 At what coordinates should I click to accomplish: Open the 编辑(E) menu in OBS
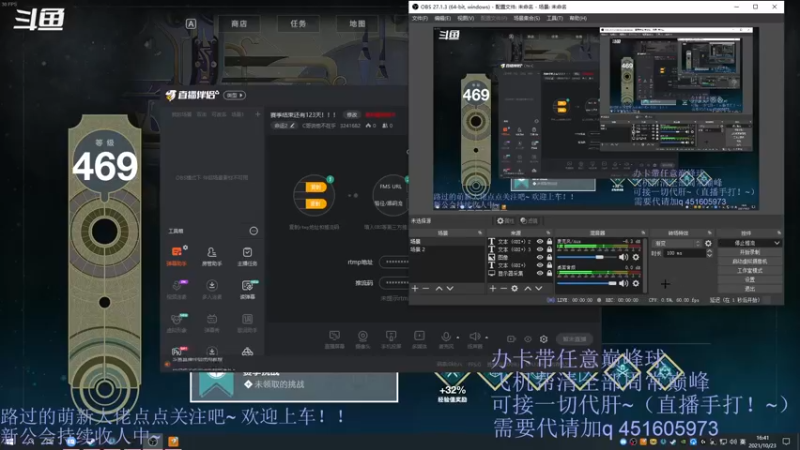pyautogui.click(x=442, y=18)
